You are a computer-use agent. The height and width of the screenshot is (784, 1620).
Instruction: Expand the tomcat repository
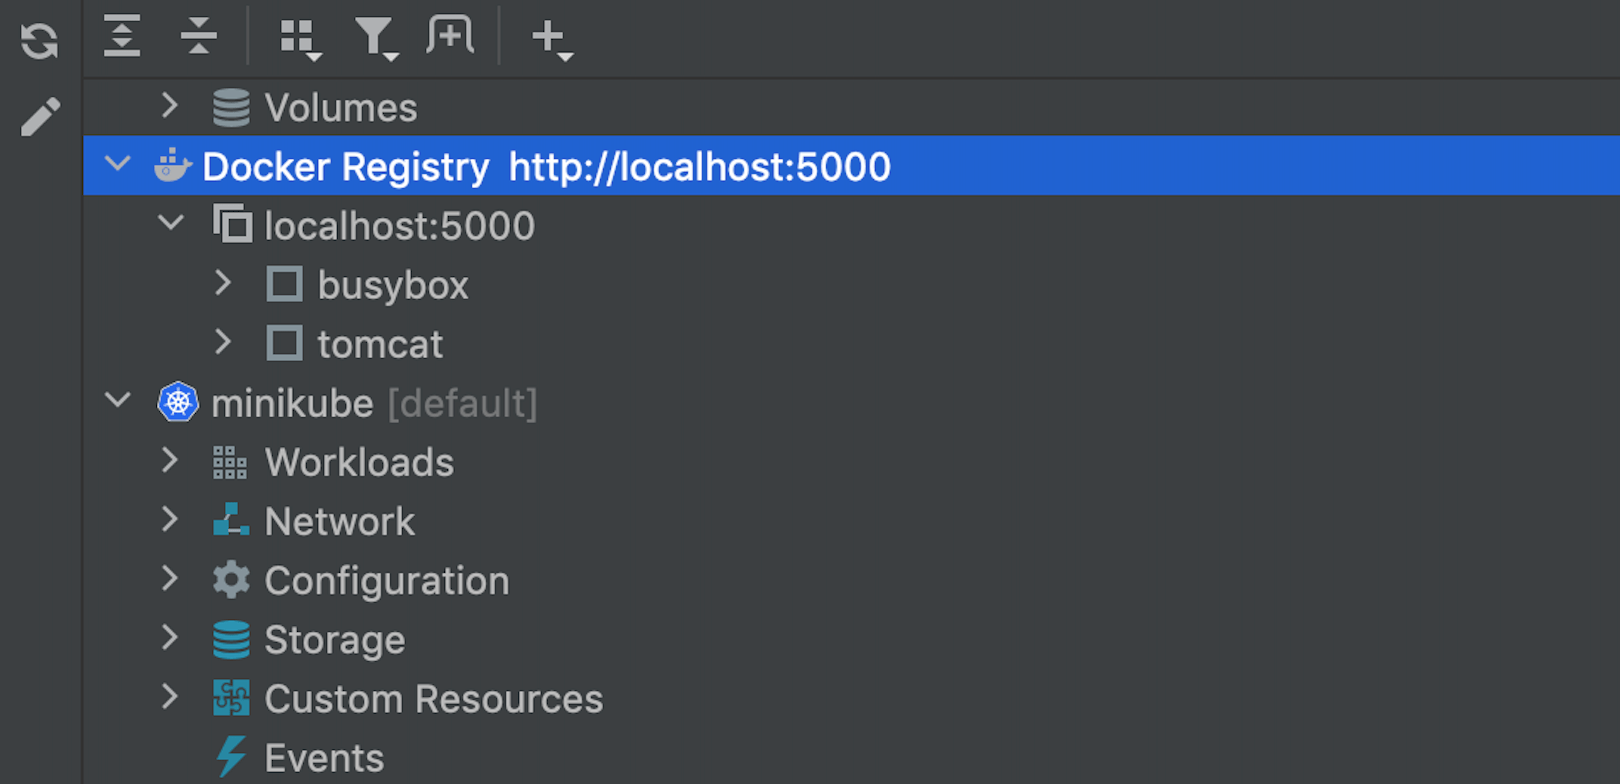[x=223, y=343]
